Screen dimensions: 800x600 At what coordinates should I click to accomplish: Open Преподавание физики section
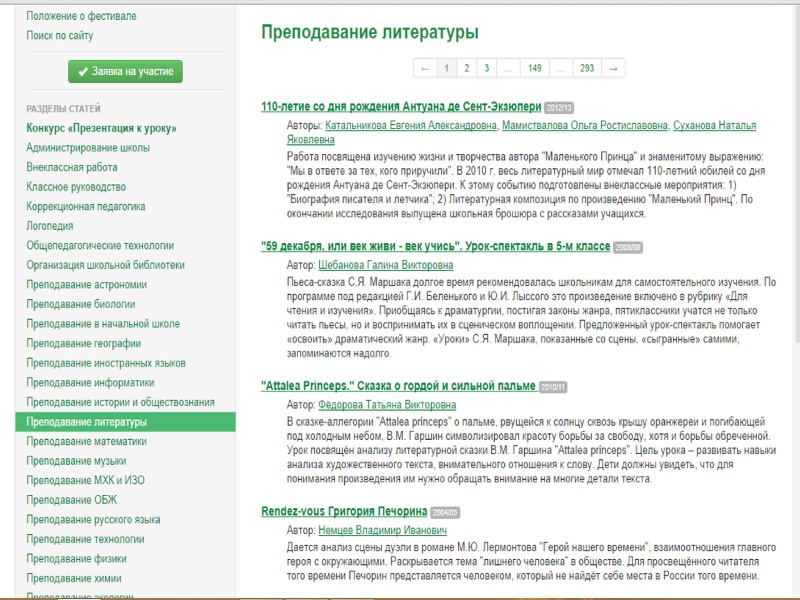(77, 559)
